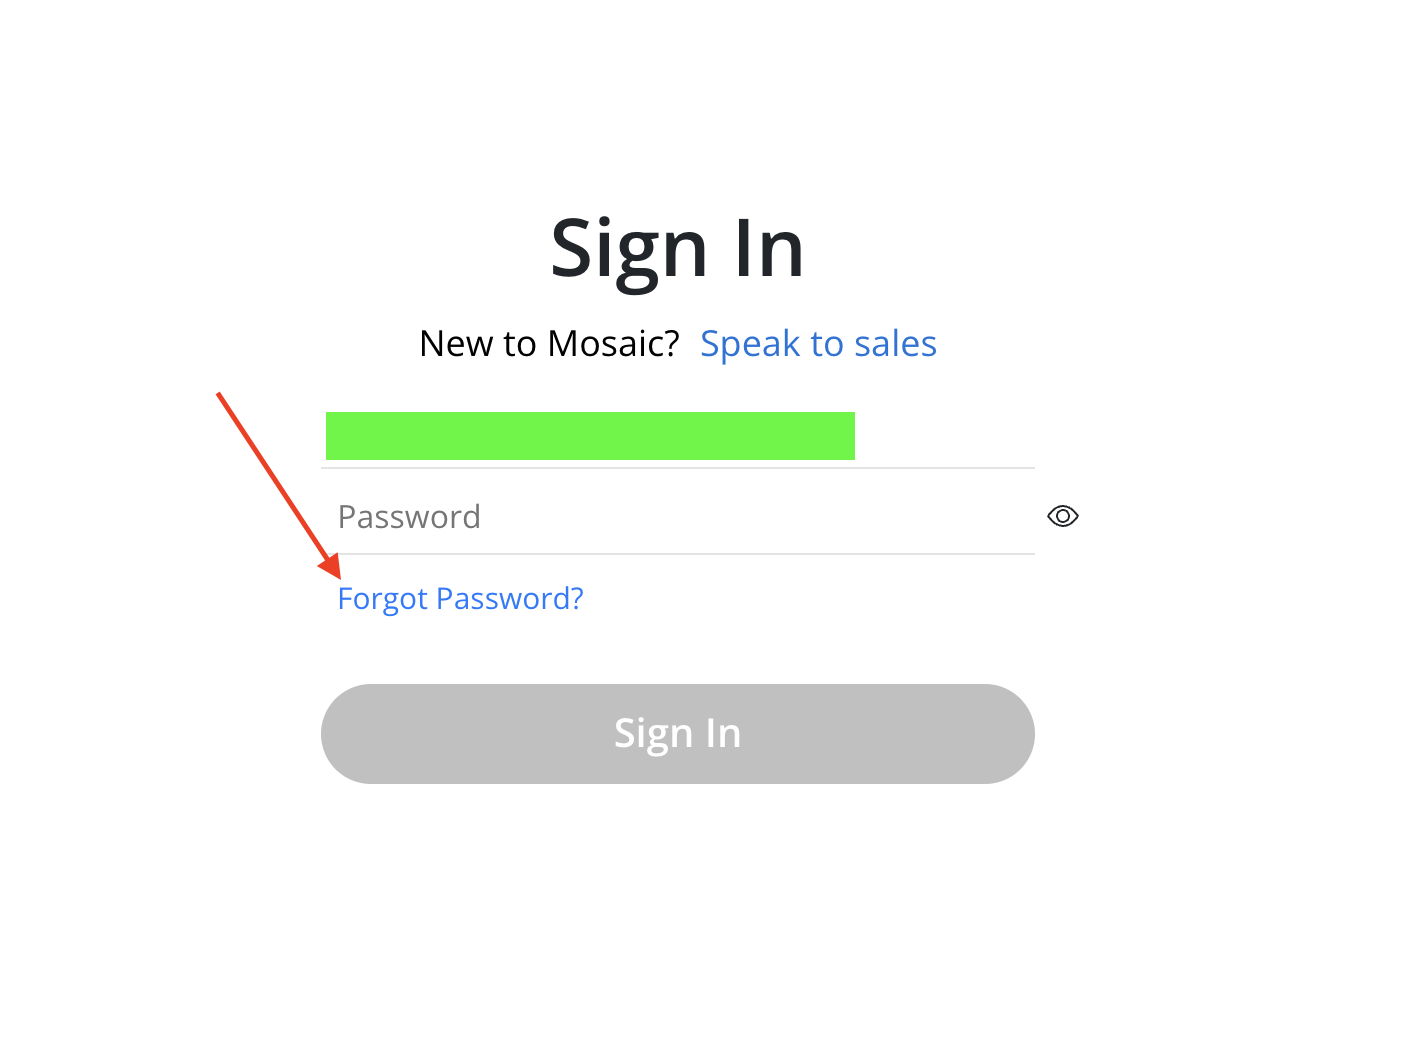Click the large Sign In heading
The height and width of the screenshot is (1042, 1414).
pos(678,250)
